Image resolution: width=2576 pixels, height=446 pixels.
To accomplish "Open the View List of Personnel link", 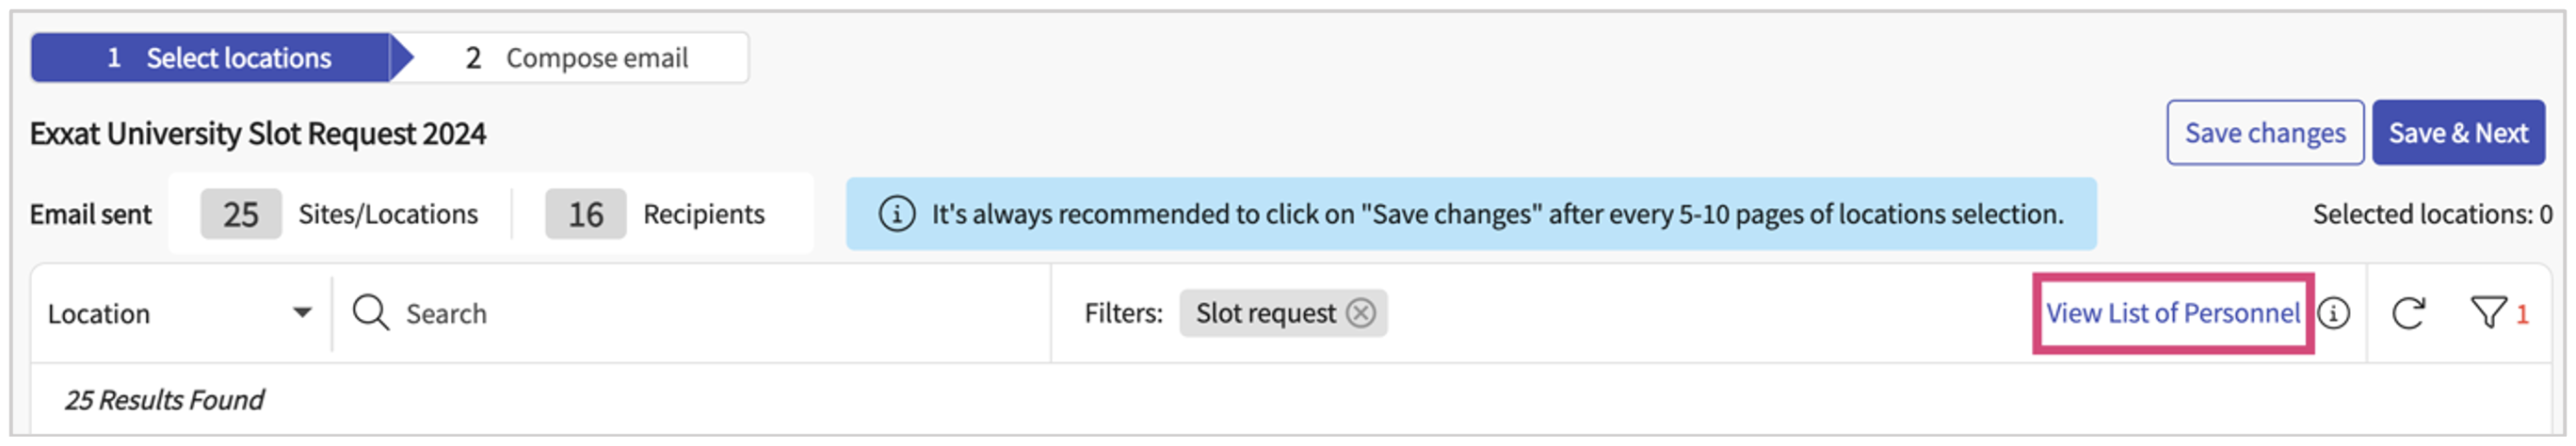I will [x=2172, y=313].
